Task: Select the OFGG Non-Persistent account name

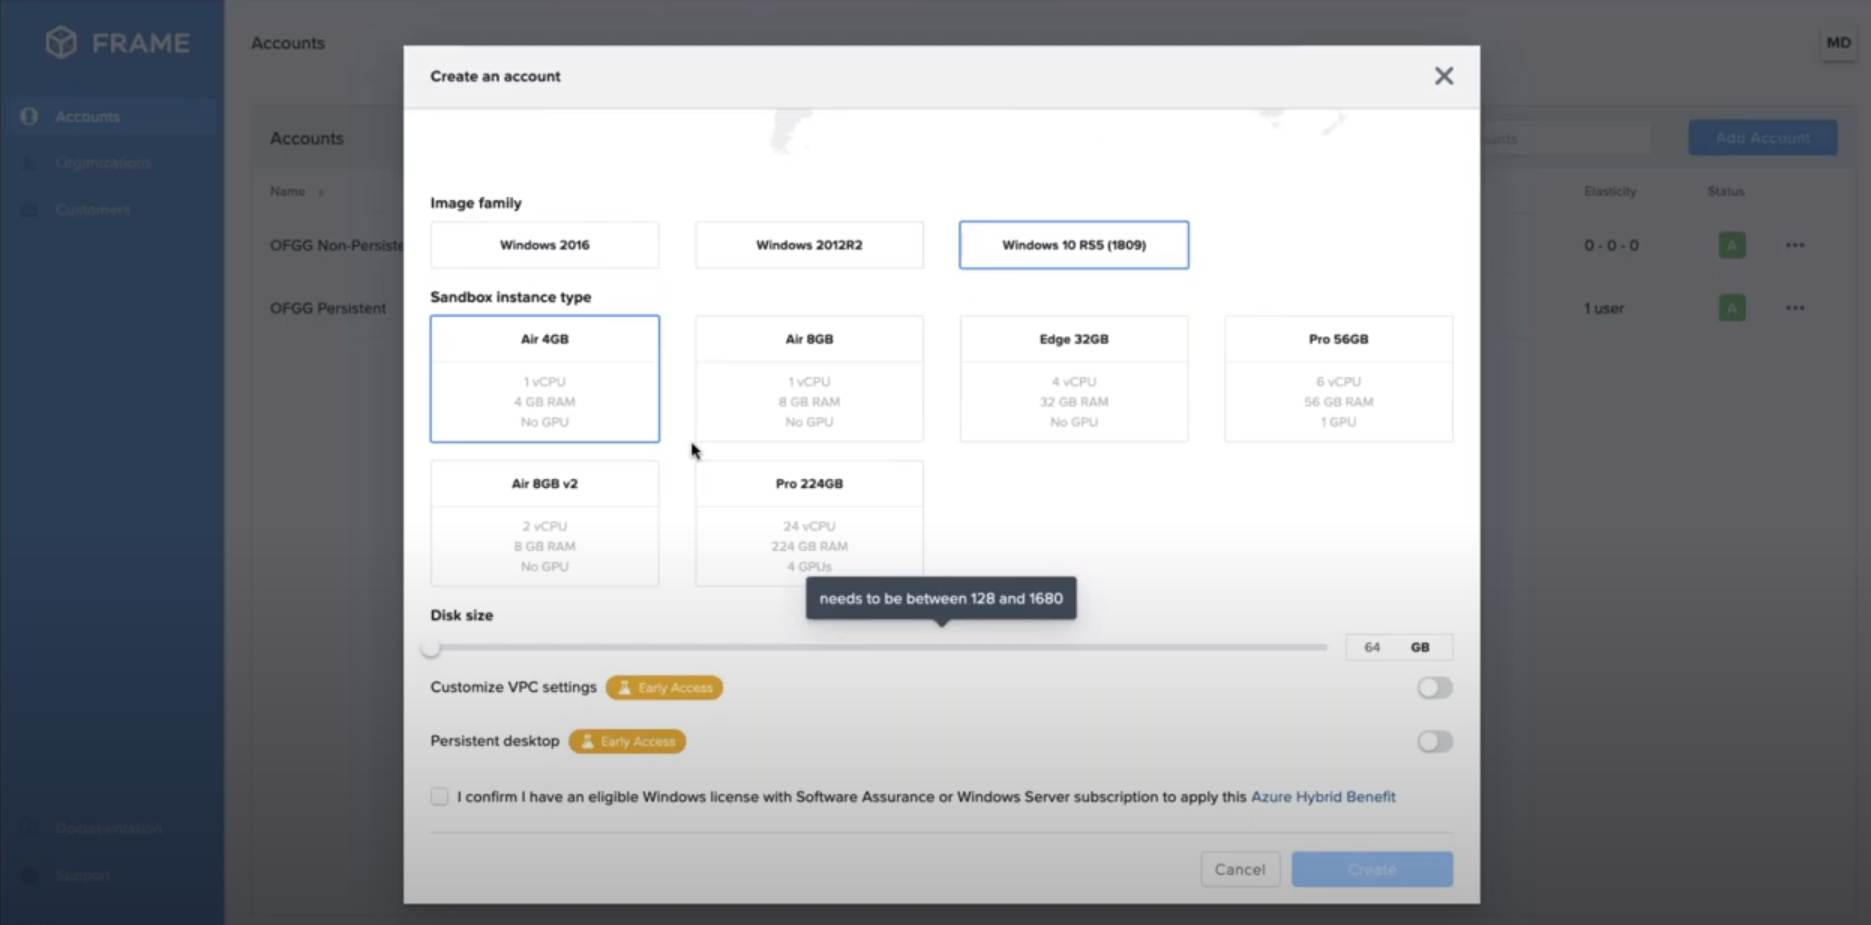Action: click(x=337, y=245)
